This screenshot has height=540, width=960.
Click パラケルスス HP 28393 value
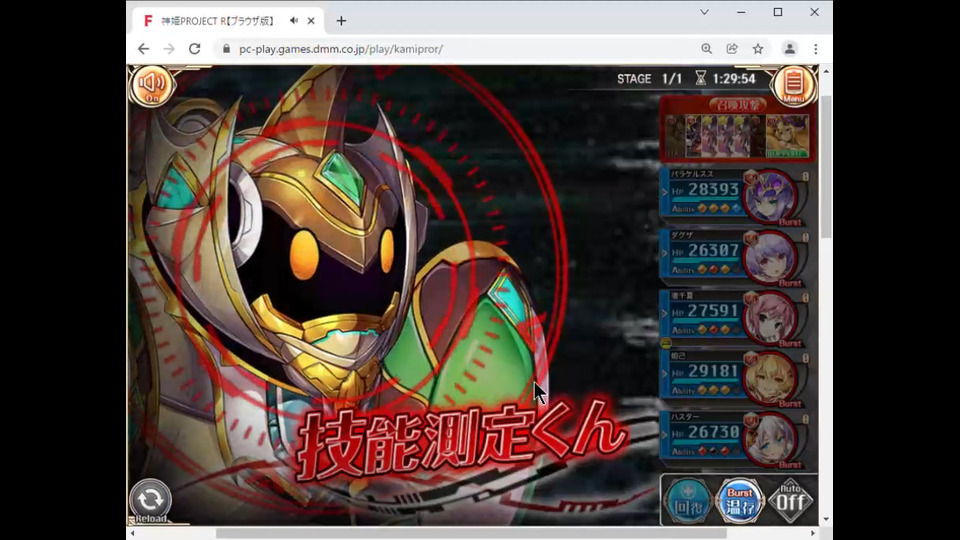pos(713,190)
